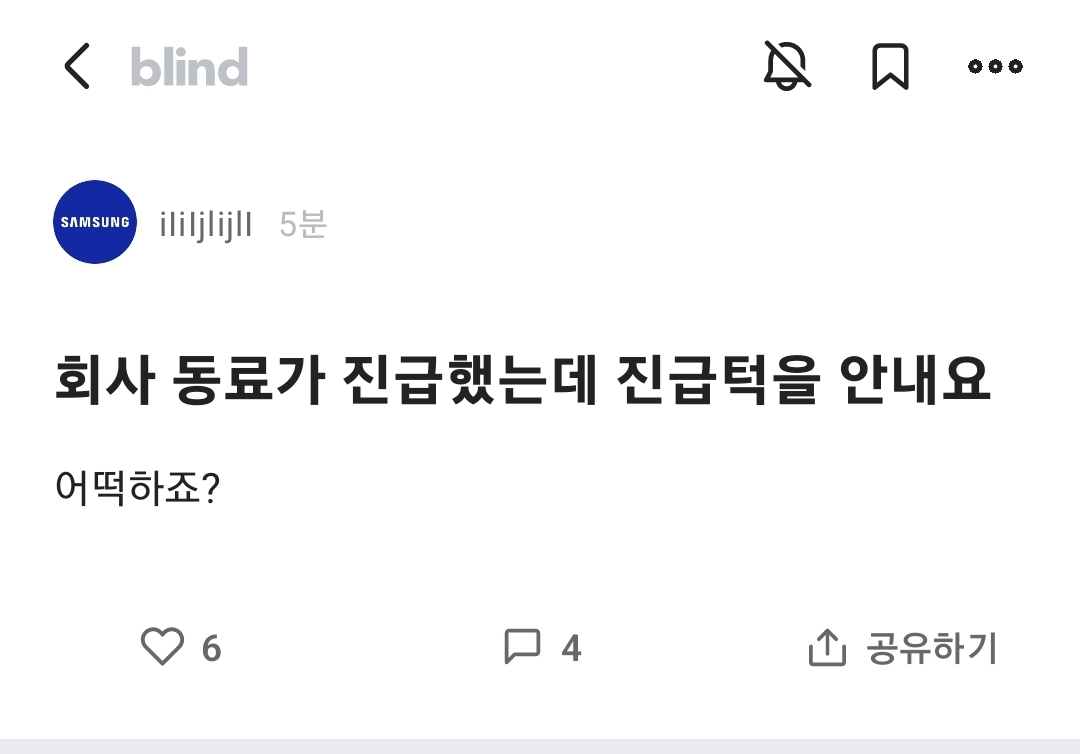
Task: Tap the word 진급턱을 in the title
Action: (x=706, y=381)
